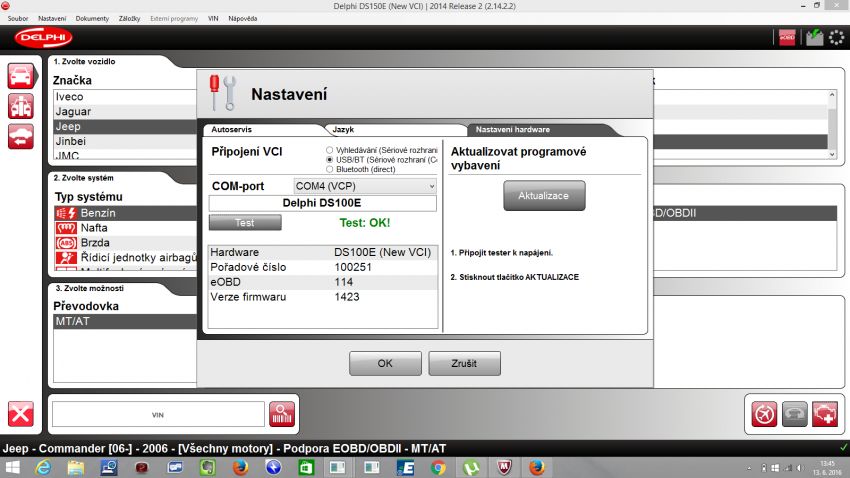Click the Zrušit cancel button

click(465, 363)
